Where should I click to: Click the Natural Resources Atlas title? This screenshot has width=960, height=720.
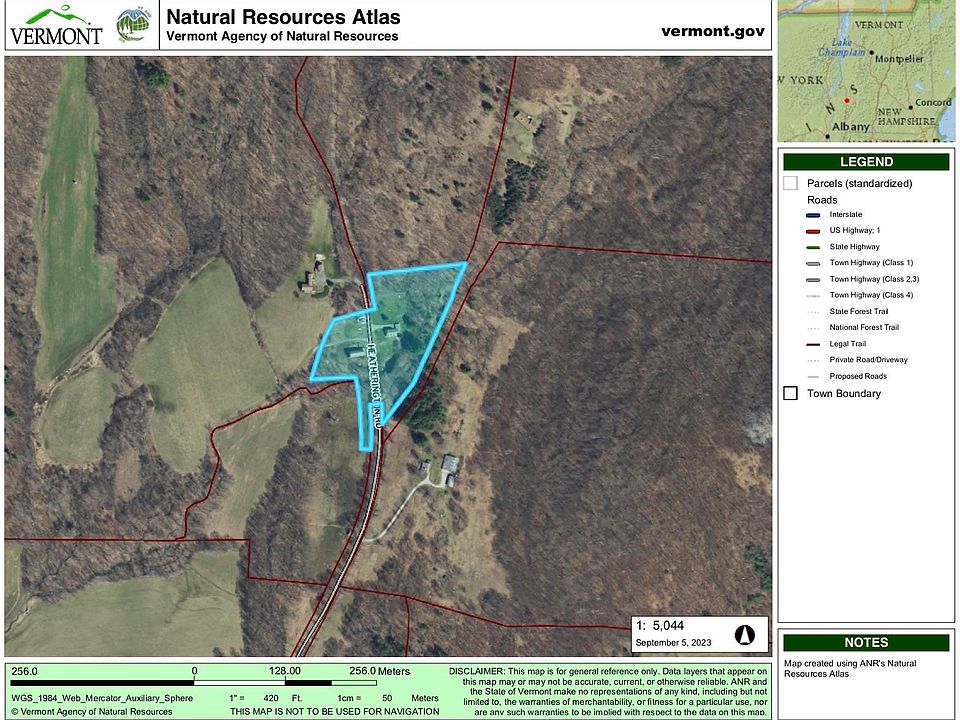pos(283,17)
